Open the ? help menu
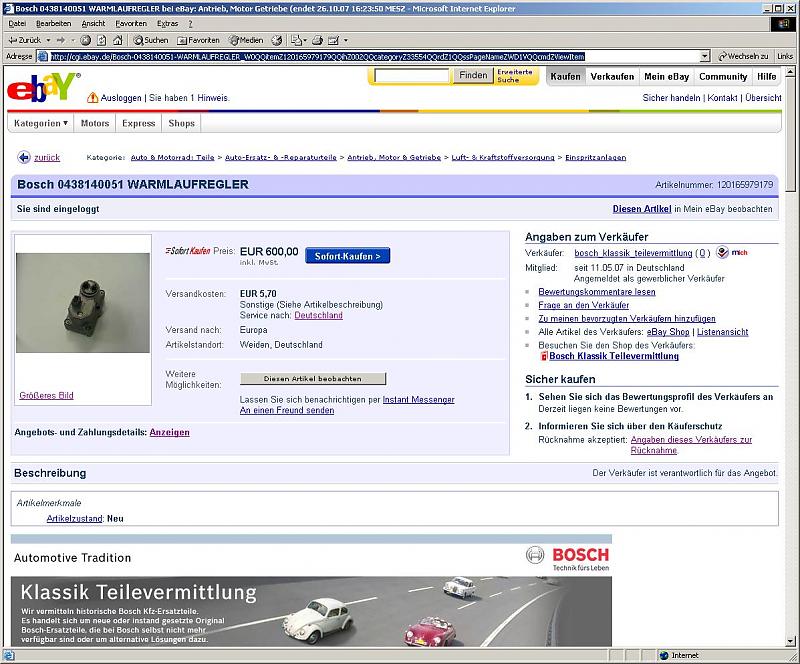Screen dimensions: 800x664 pyautogui.click(x=190, y=23)
